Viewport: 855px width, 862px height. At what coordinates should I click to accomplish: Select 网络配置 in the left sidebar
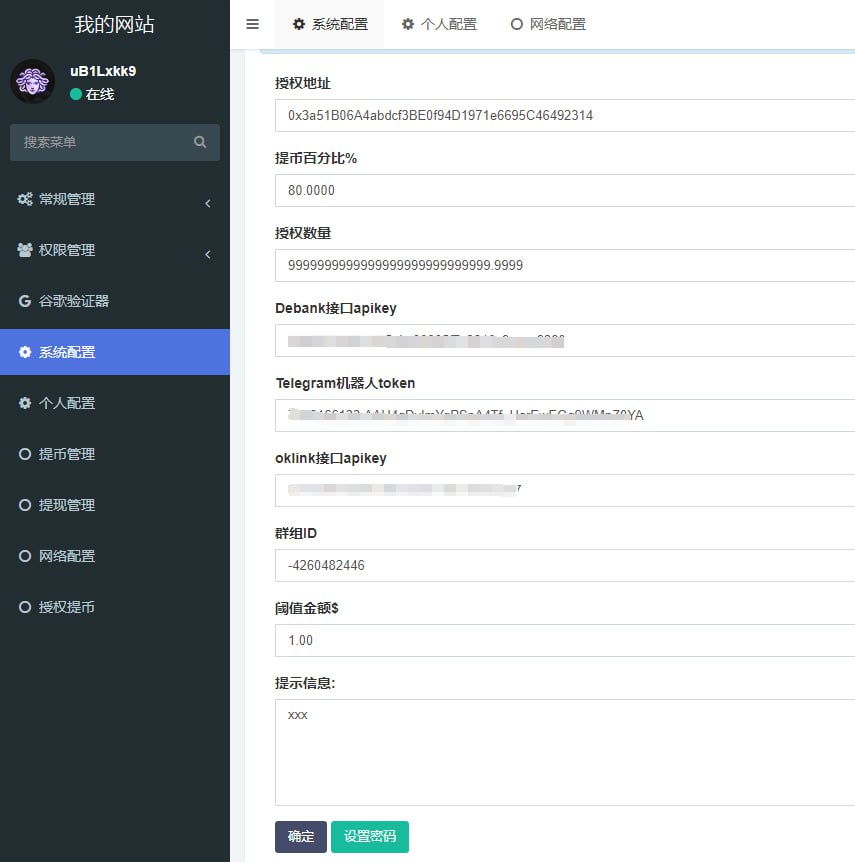tap(66, 556)
